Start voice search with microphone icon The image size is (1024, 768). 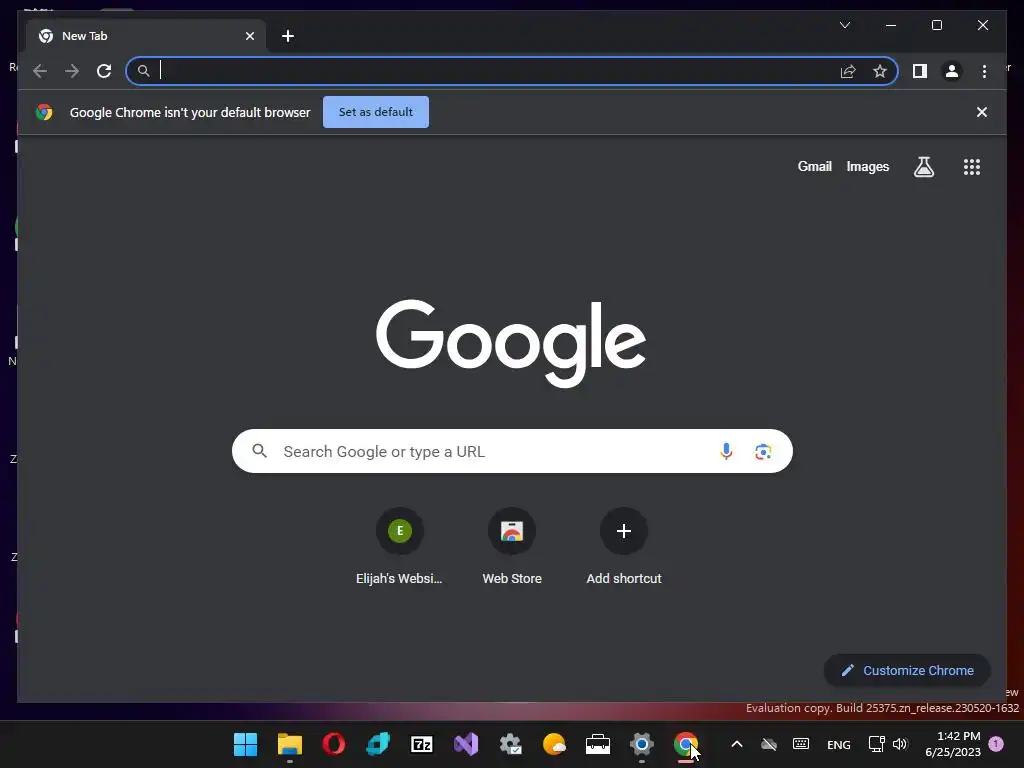click(726, 451)
